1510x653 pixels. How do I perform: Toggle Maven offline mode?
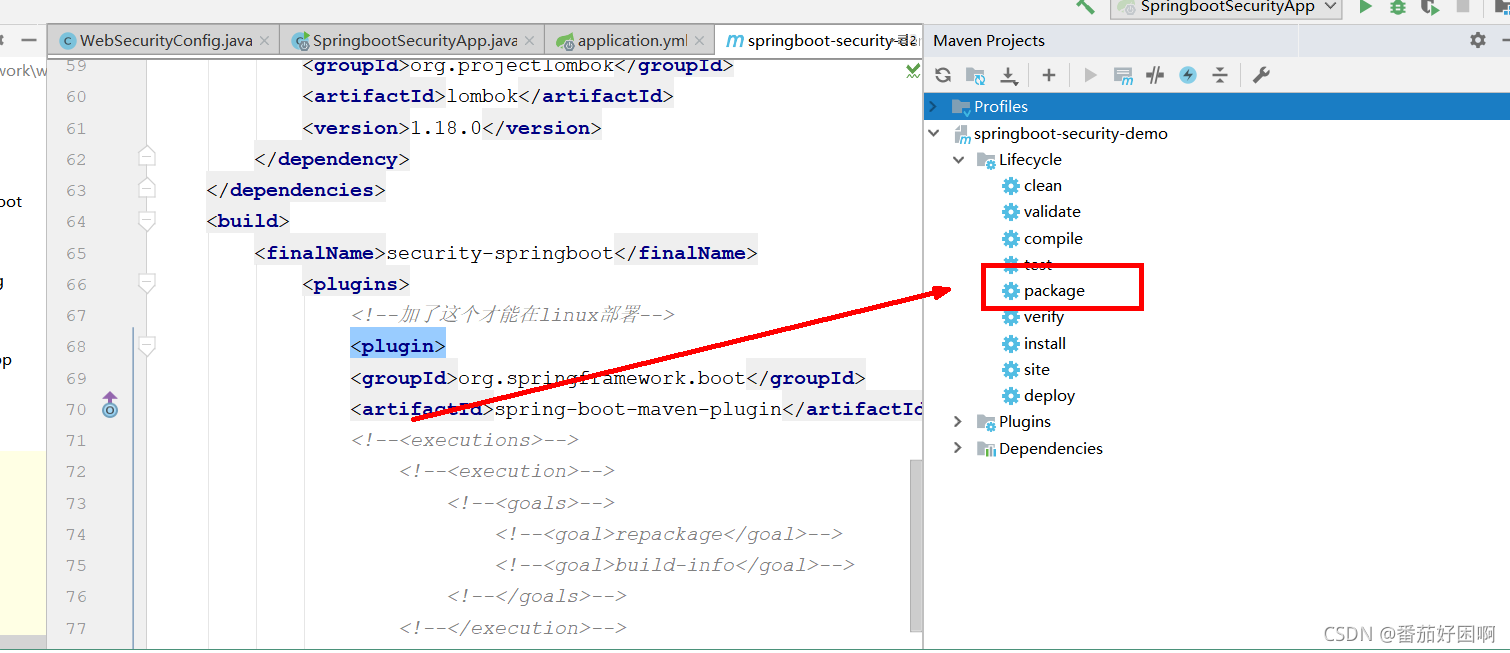pos(1155,75)
